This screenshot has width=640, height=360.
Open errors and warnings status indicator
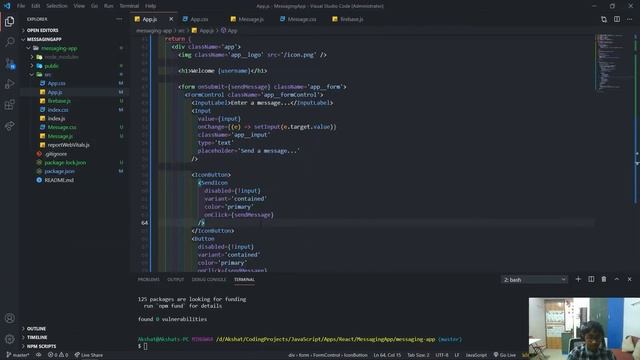pos(58,355)
